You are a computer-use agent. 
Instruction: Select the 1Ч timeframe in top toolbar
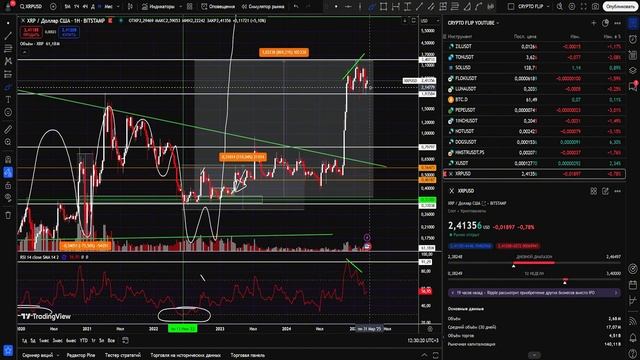pos(76,7)
